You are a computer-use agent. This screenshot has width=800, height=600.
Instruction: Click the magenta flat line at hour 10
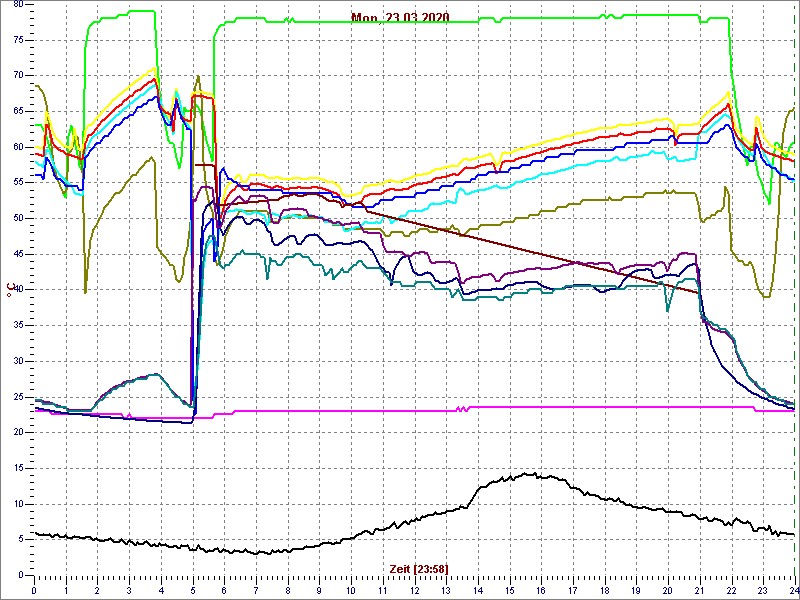point(351,410)
